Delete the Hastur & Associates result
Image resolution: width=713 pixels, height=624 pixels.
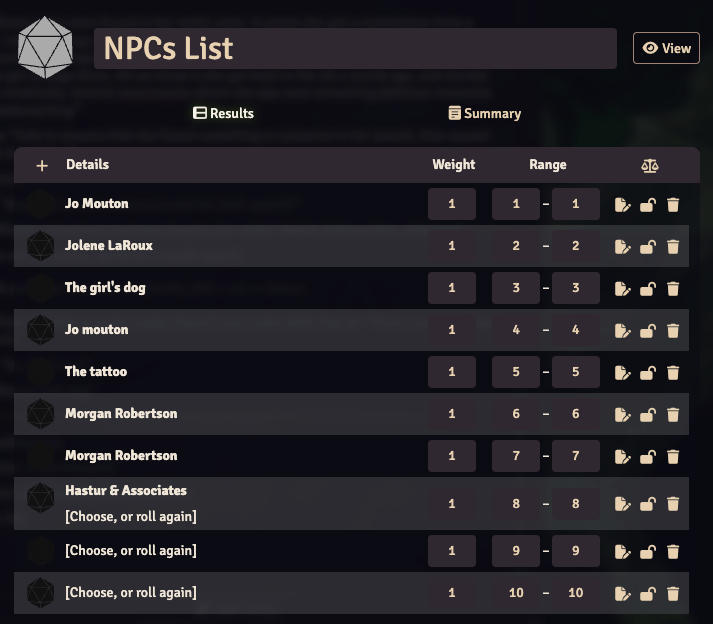tap(673, 504)
